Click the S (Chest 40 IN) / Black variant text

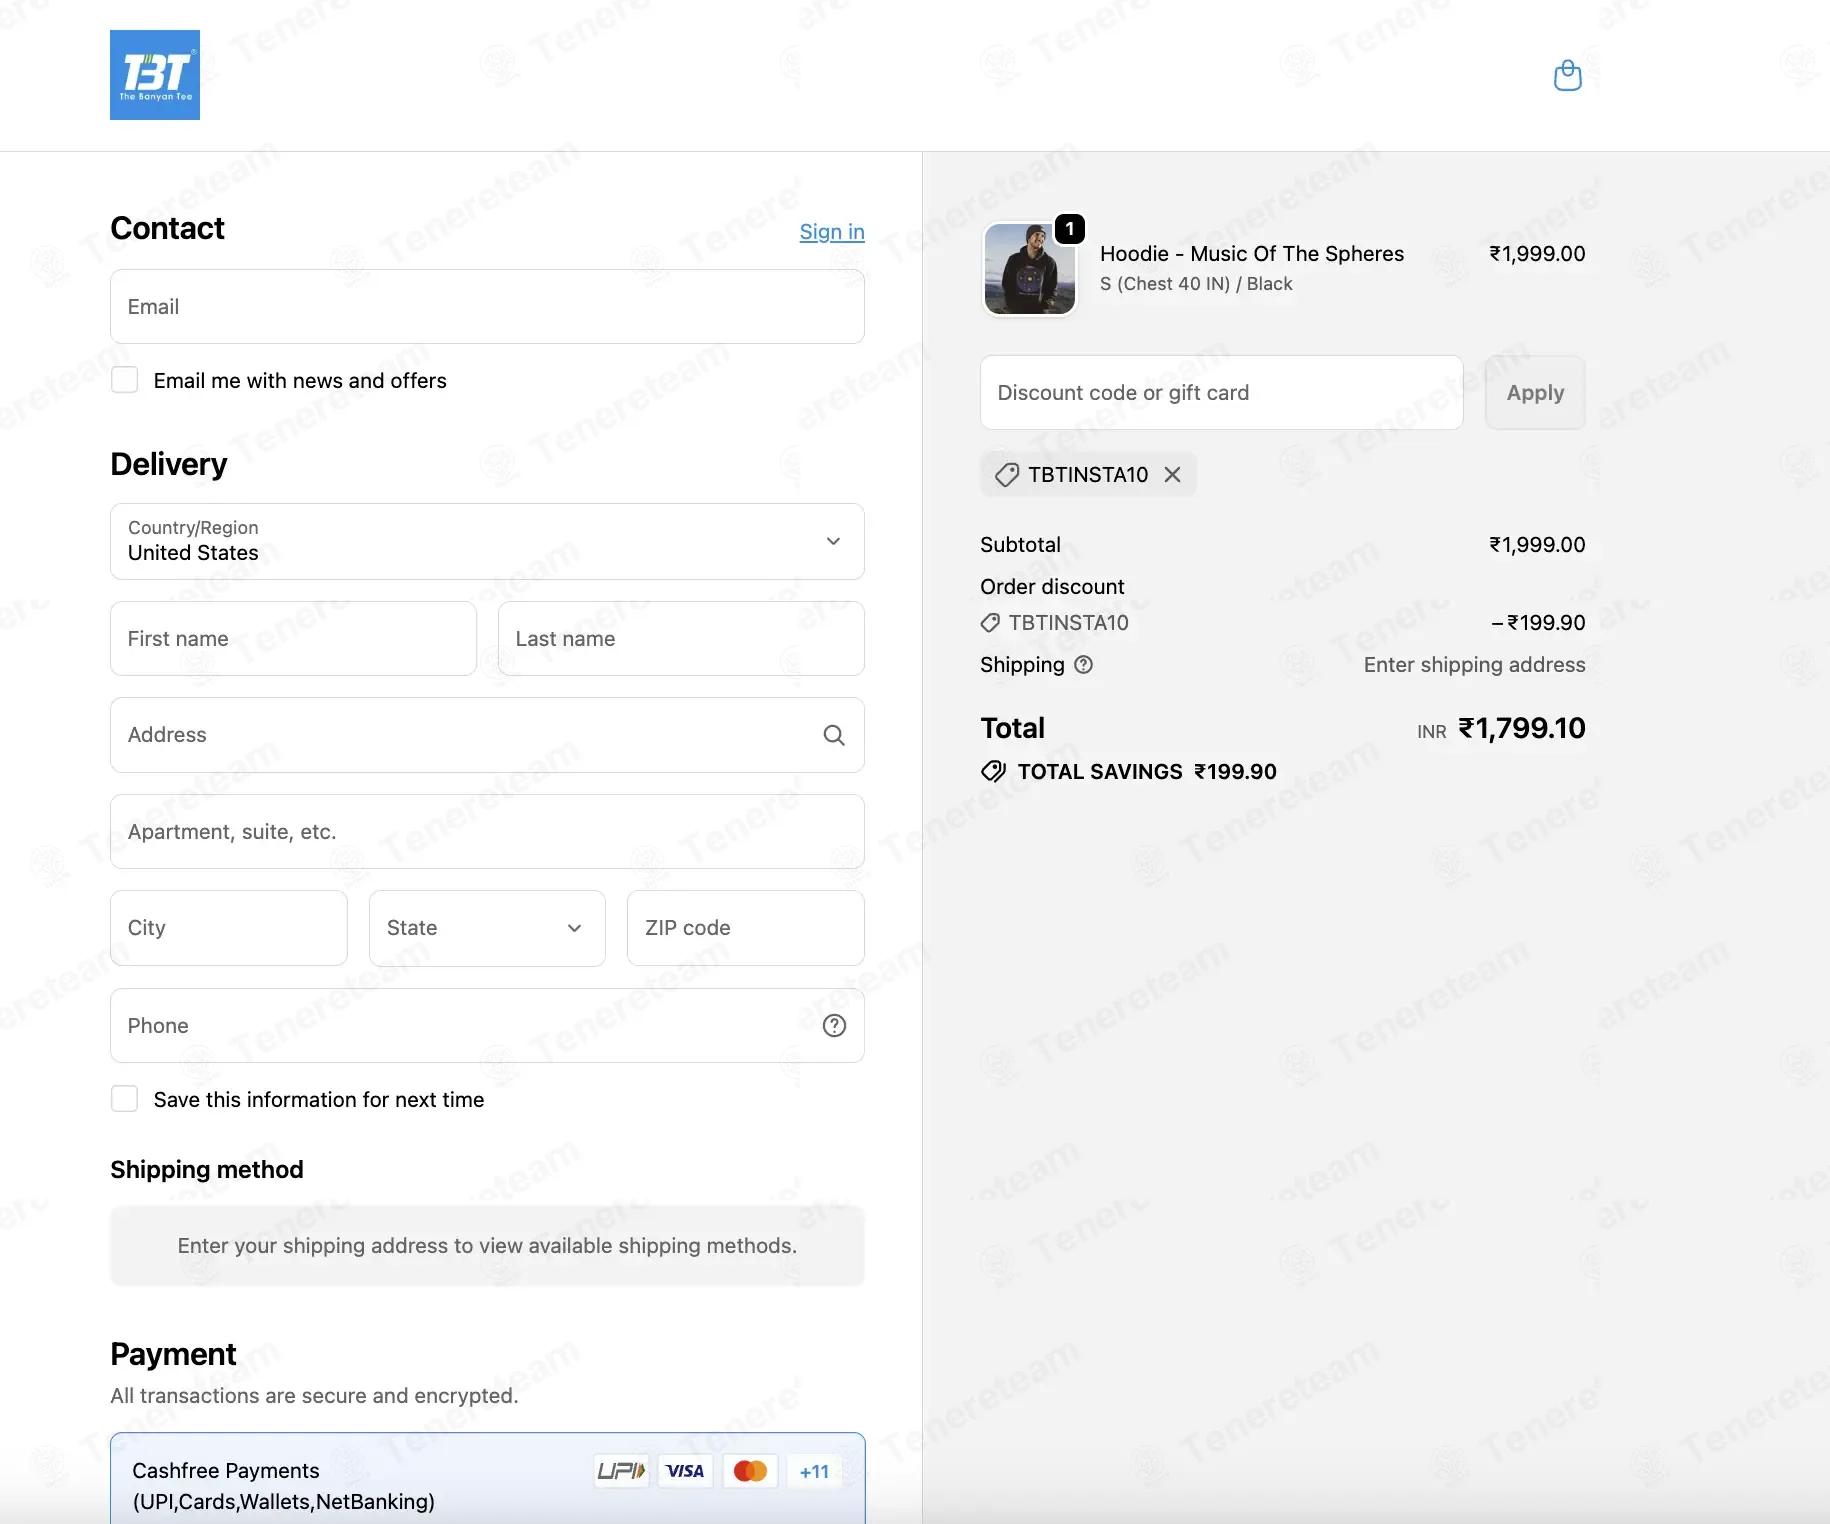[1196, 284]
